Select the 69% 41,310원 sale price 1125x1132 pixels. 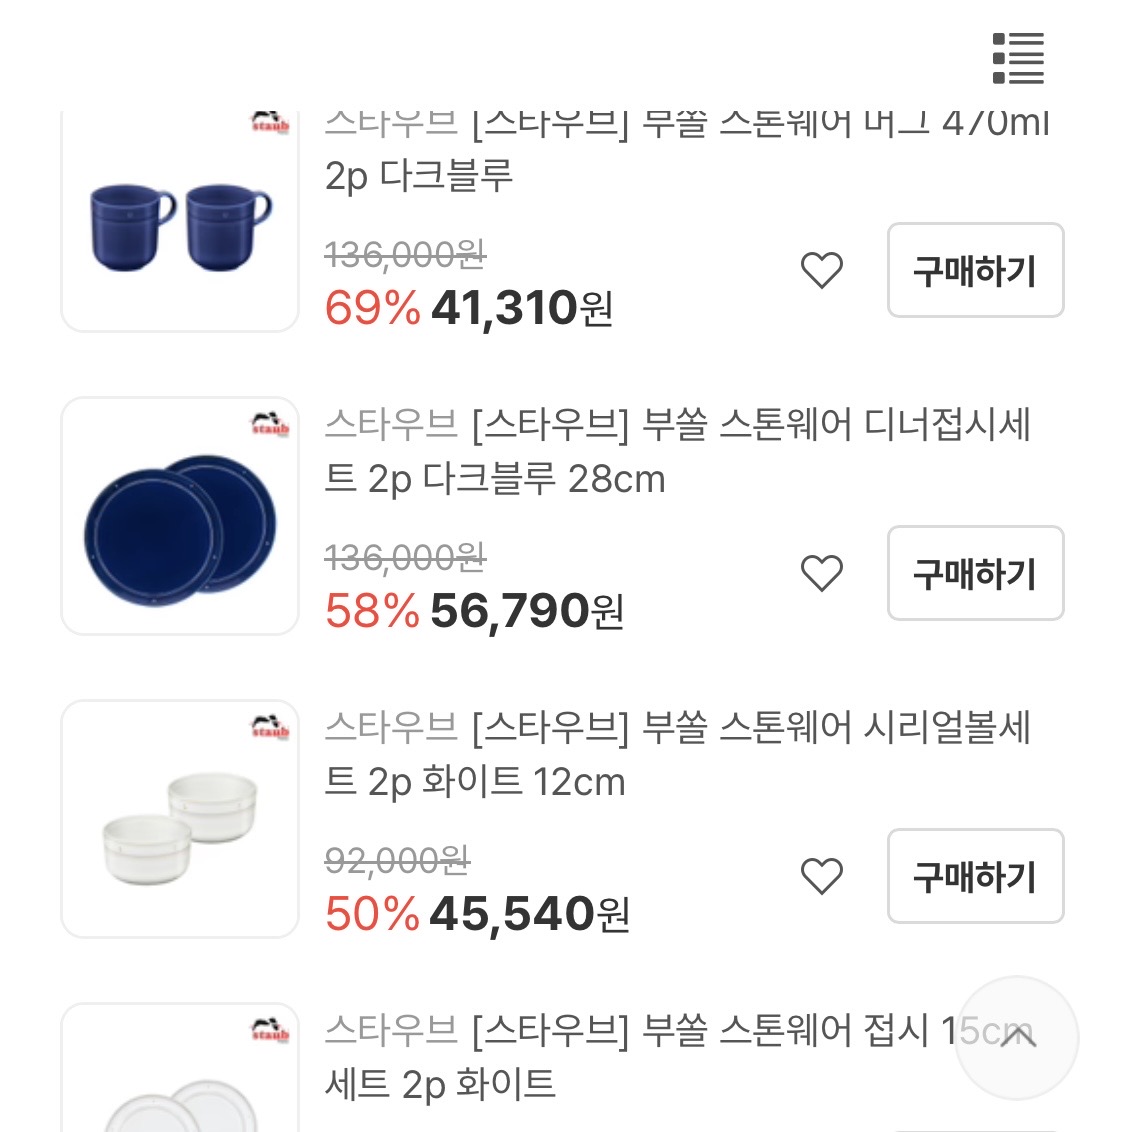(x=468, y=308)
